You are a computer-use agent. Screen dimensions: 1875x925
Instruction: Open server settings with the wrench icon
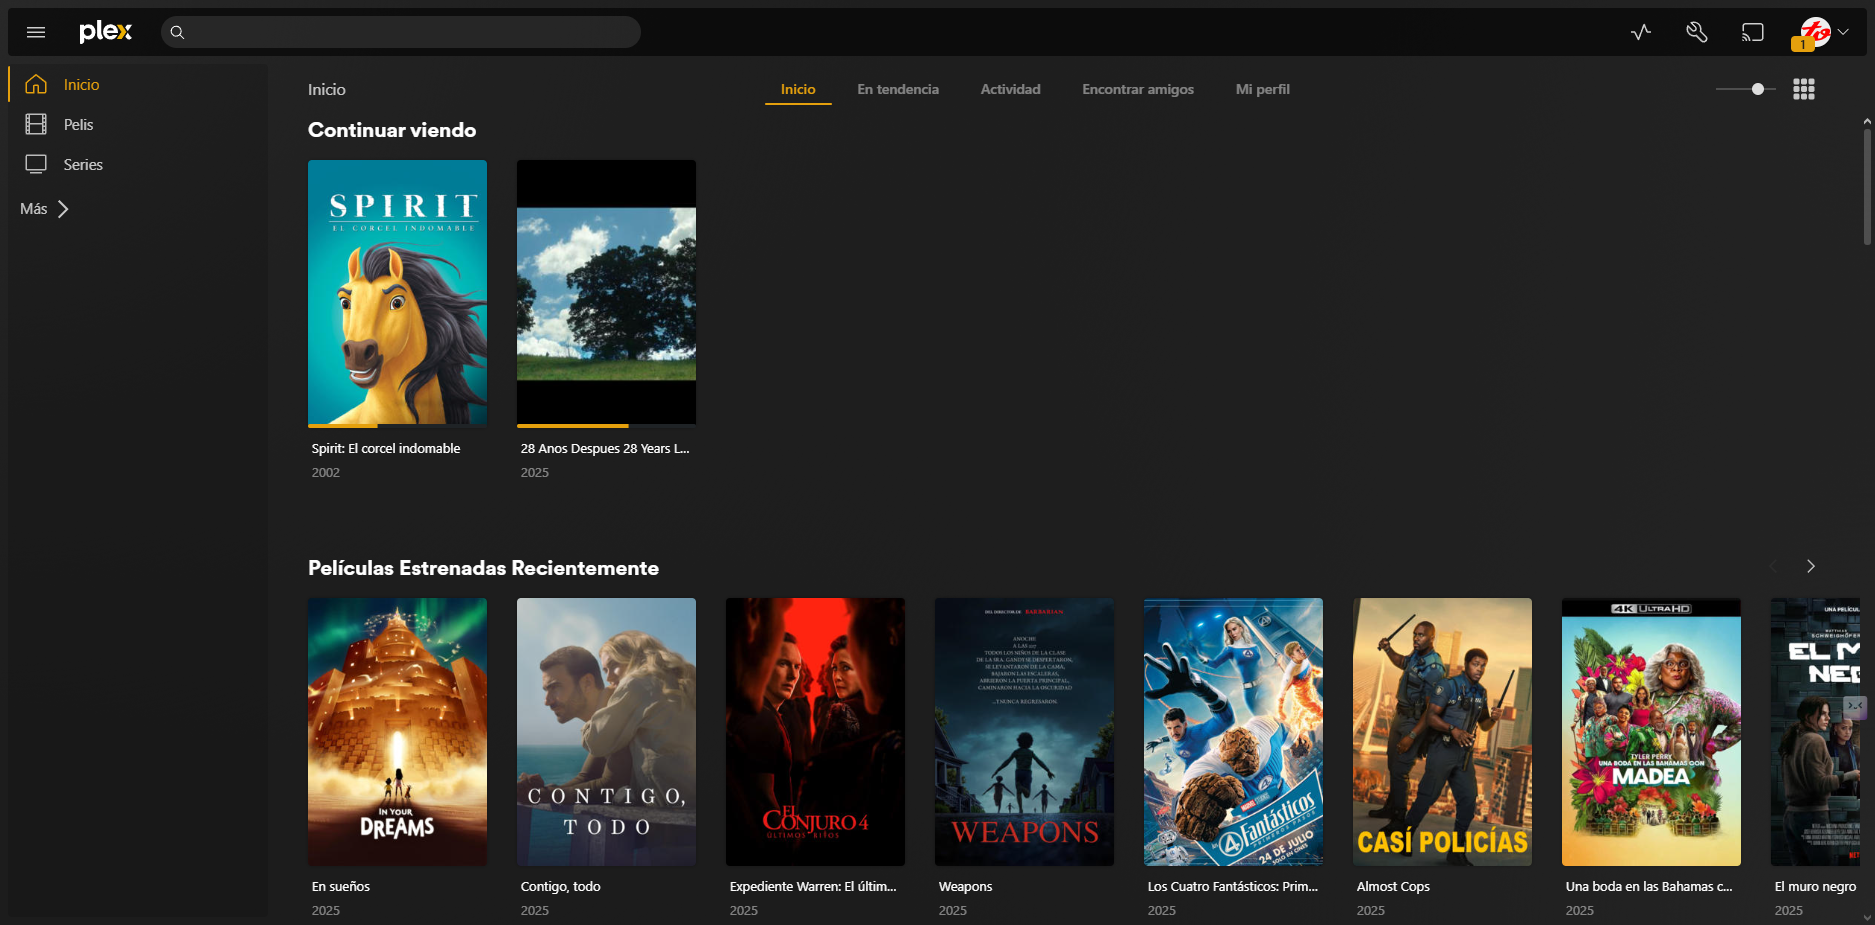(1696, 31)
